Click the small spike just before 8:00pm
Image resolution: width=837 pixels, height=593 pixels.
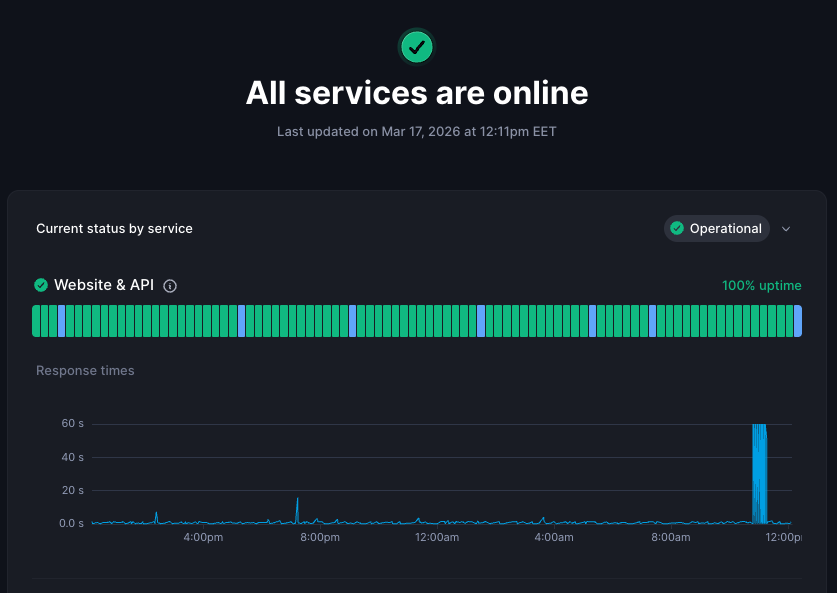[x=297, y=508]
